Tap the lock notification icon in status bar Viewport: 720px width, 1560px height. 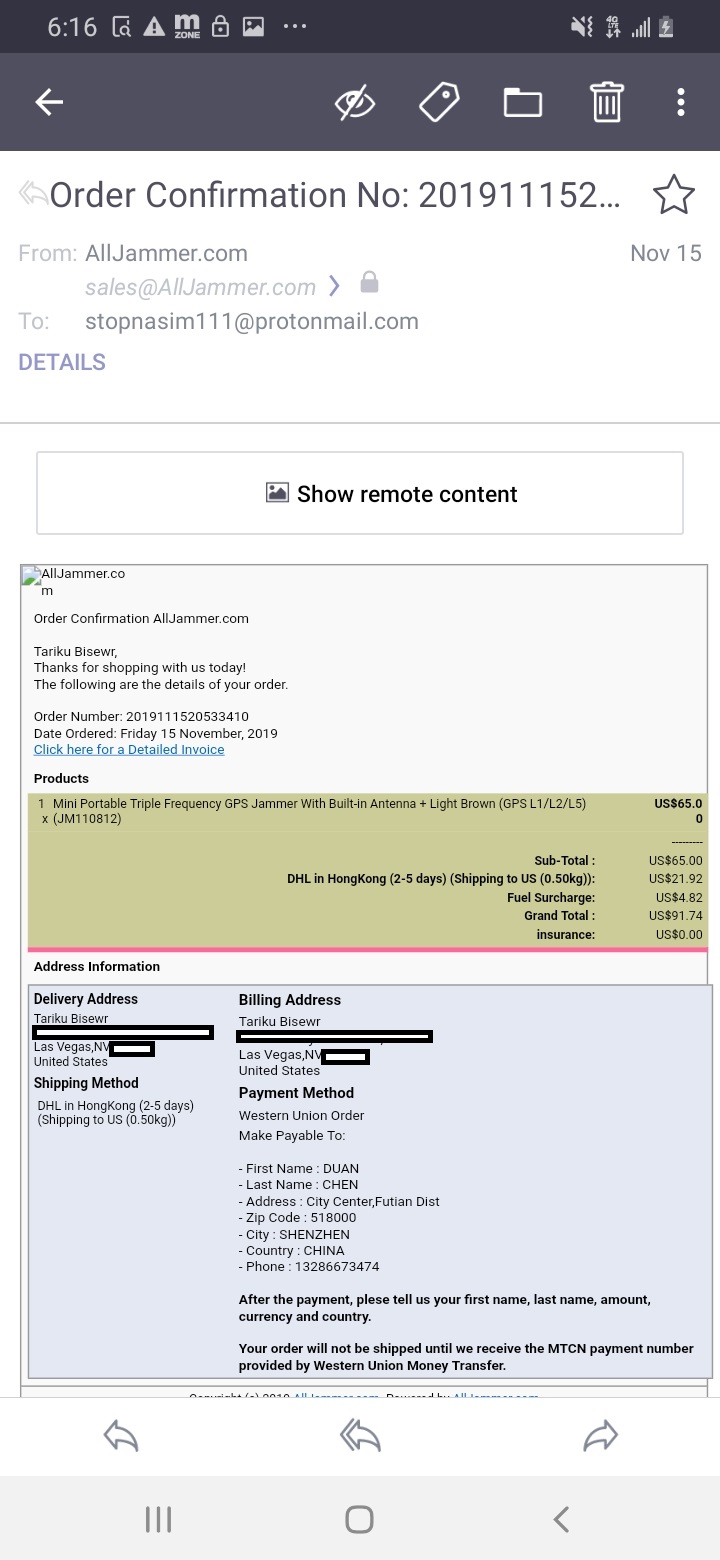coord(220,27)
